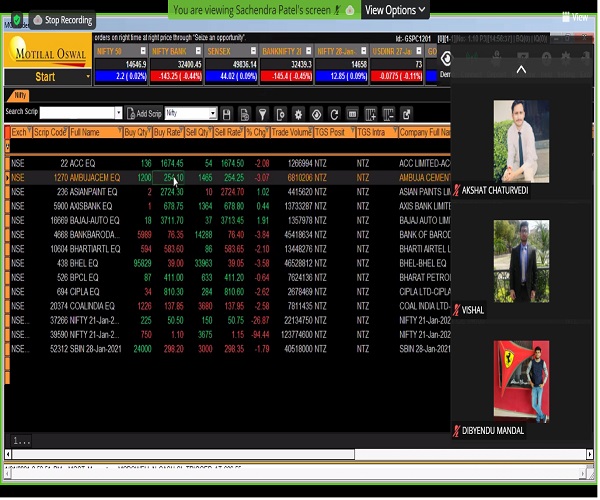Open the filter on the % Chg column header
Image resolution: width=600 pixels, height=500 pixels.
[267, 129]
